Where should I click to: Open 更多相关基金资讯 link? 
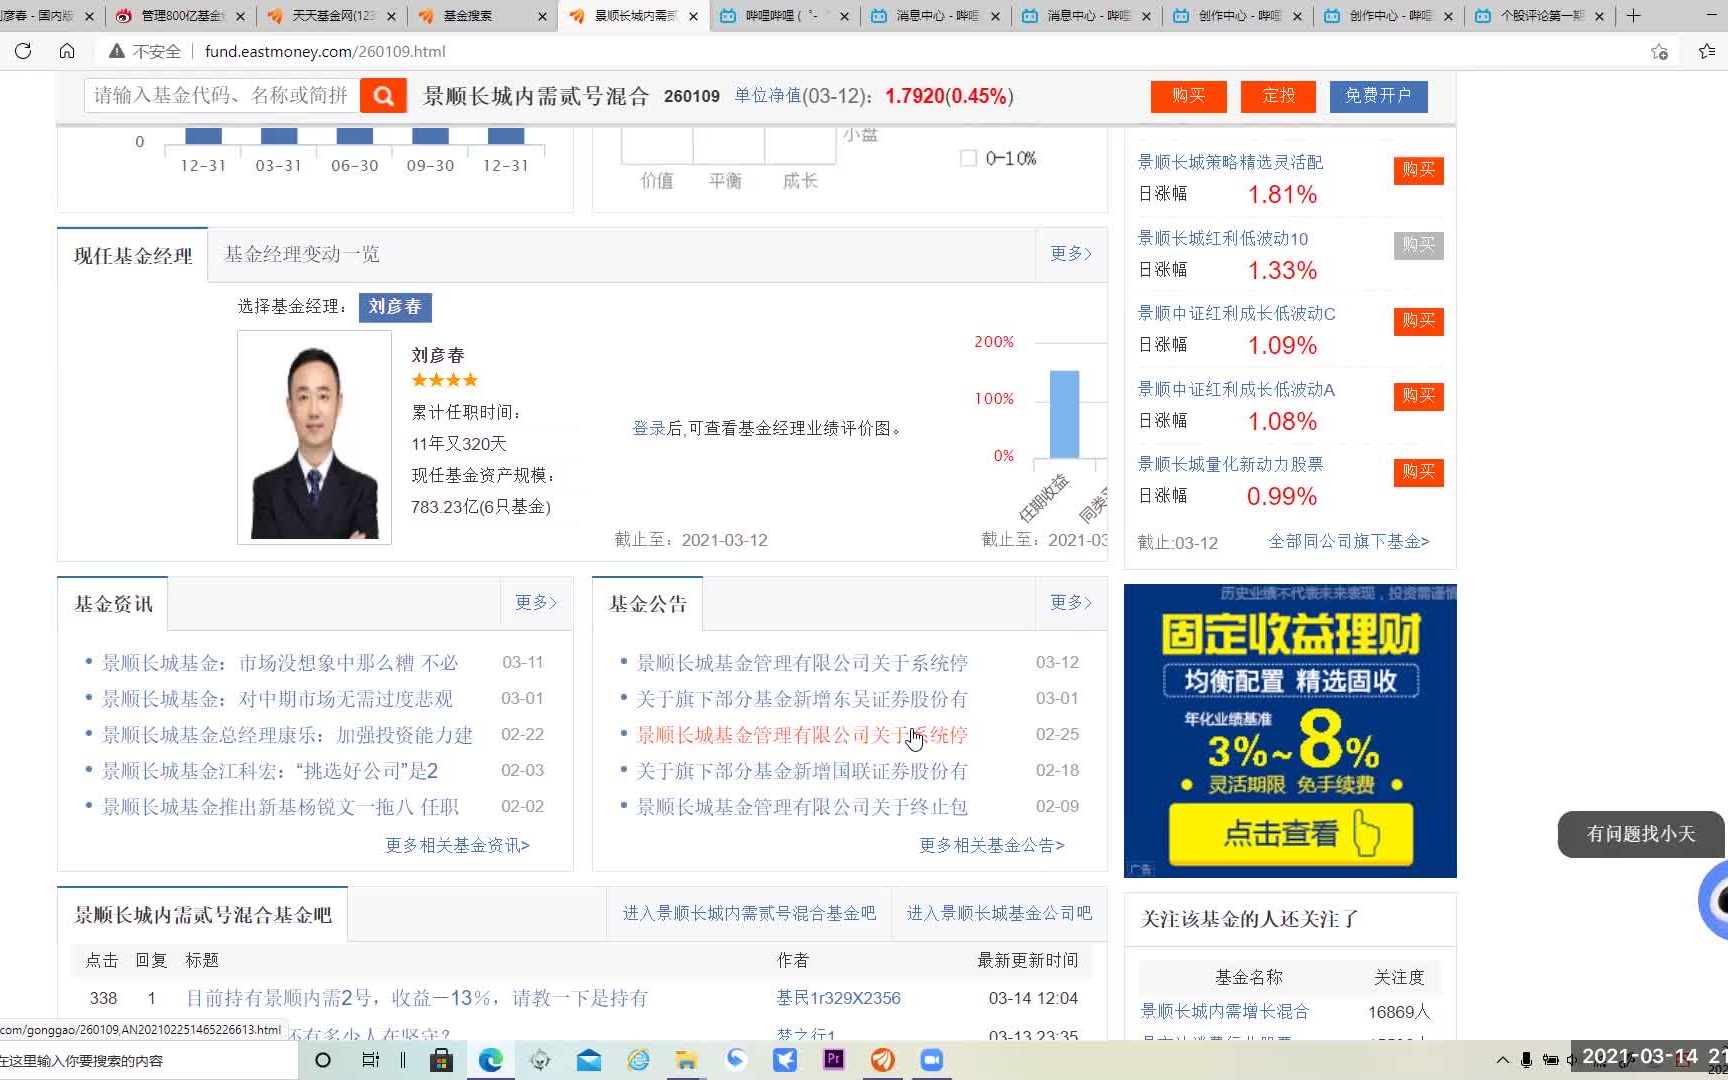(x=458, y=845)
